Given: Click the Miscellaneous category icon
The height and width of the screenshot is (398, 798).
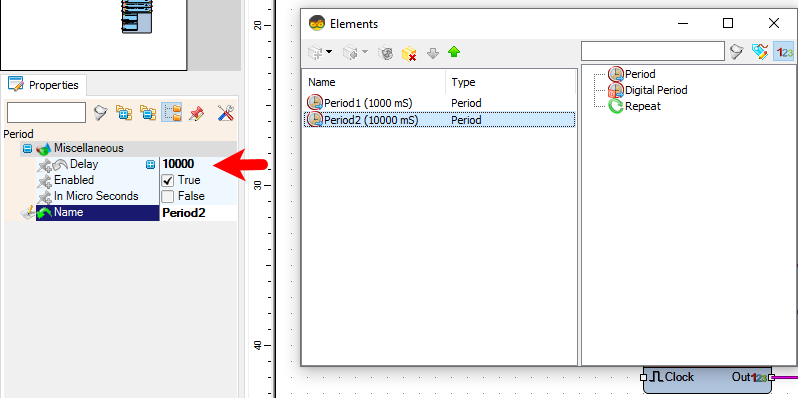Looking at the screenshot, I should click(44, 149).
